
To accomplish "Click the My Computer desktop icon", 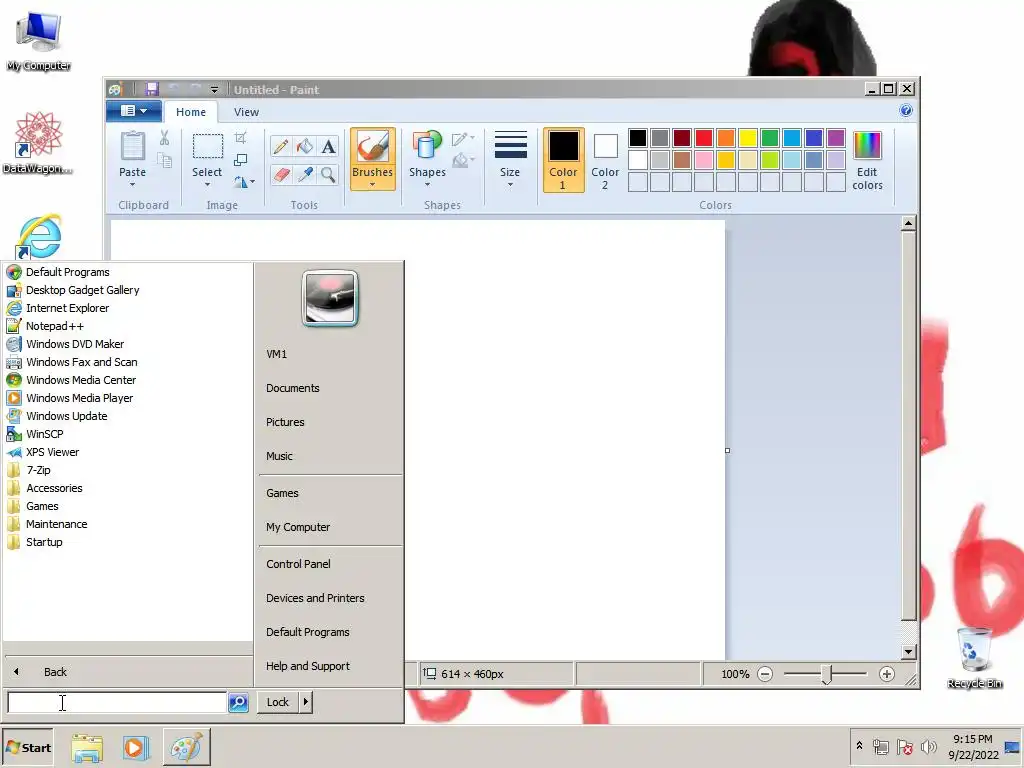I will click(x=39, y=41).
